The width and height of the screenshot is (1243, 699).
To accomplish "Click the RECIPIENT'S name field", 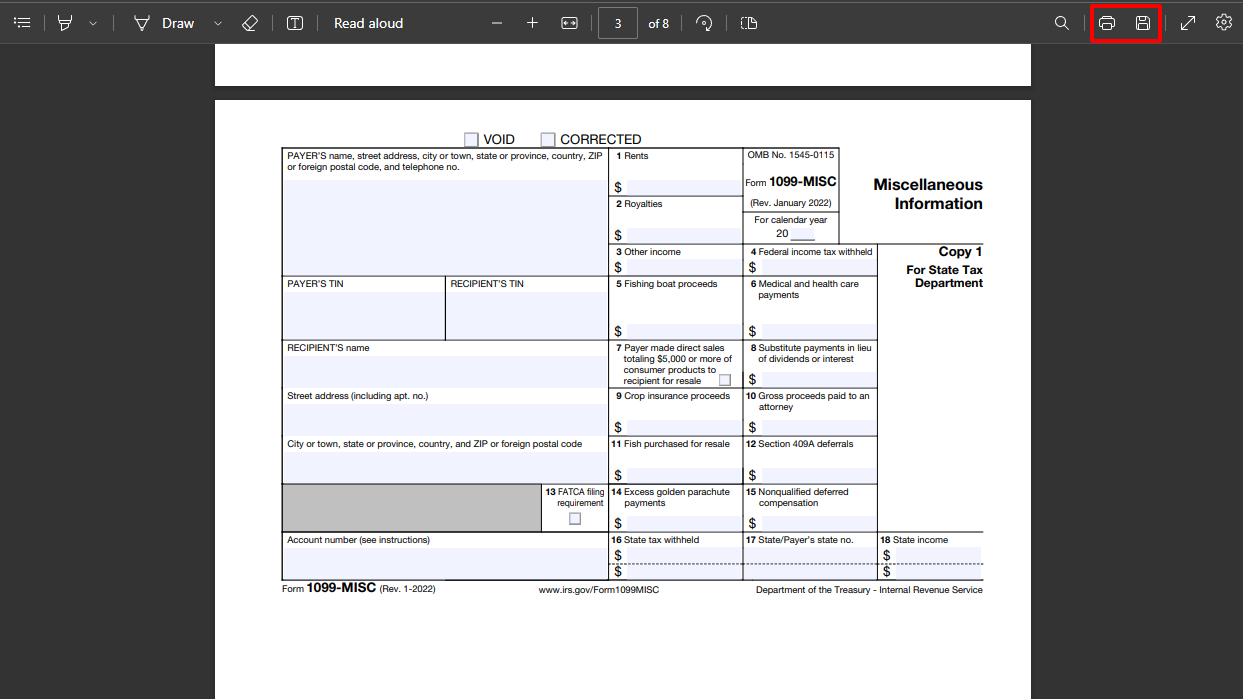I will (x=445, y=371).
